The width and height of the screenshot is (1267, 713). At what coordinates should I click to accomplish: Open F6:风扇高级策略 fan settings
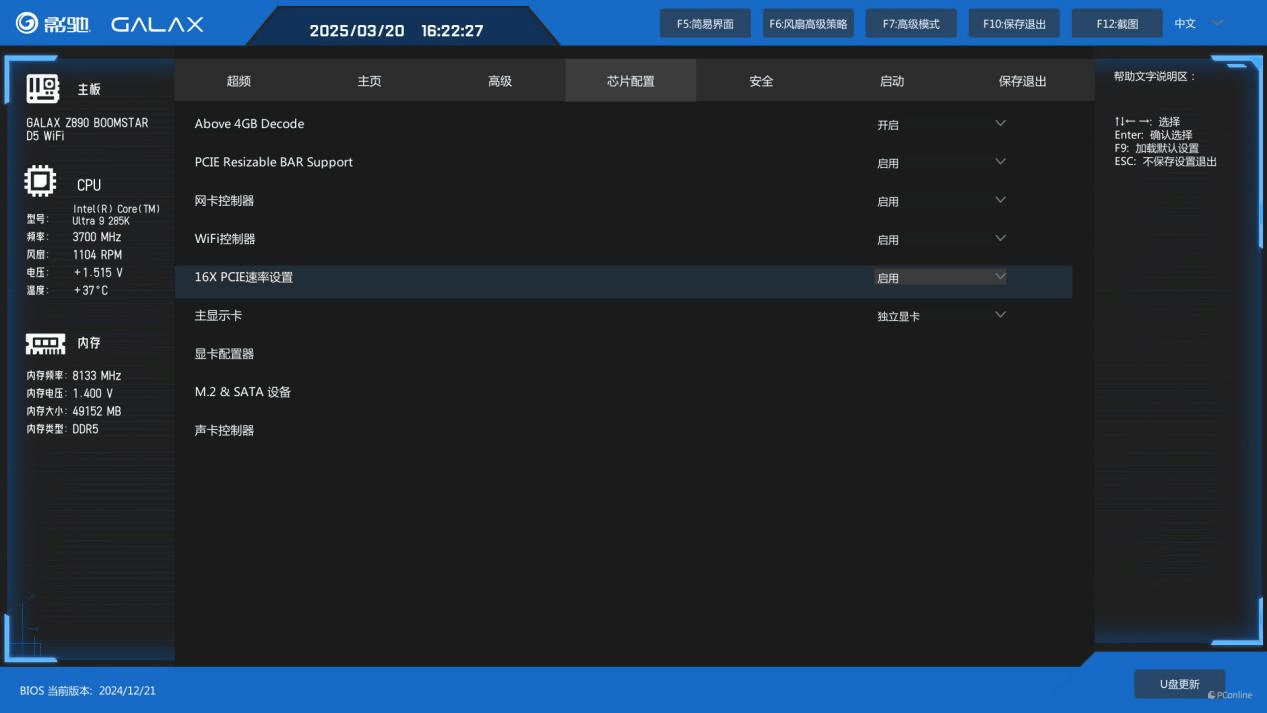pyautogui.click(x=808, y=24)
